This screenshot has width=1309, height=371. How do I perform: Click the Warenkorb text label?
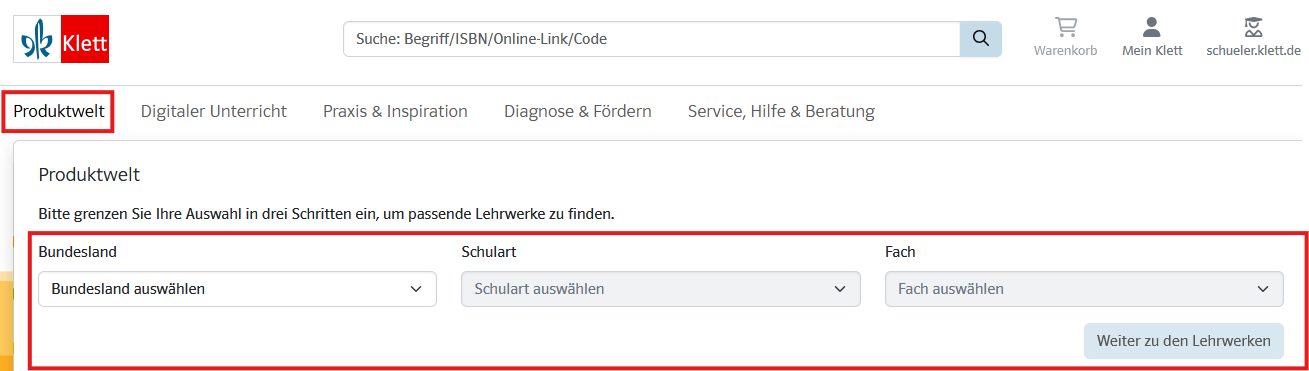pos(1065,51)
